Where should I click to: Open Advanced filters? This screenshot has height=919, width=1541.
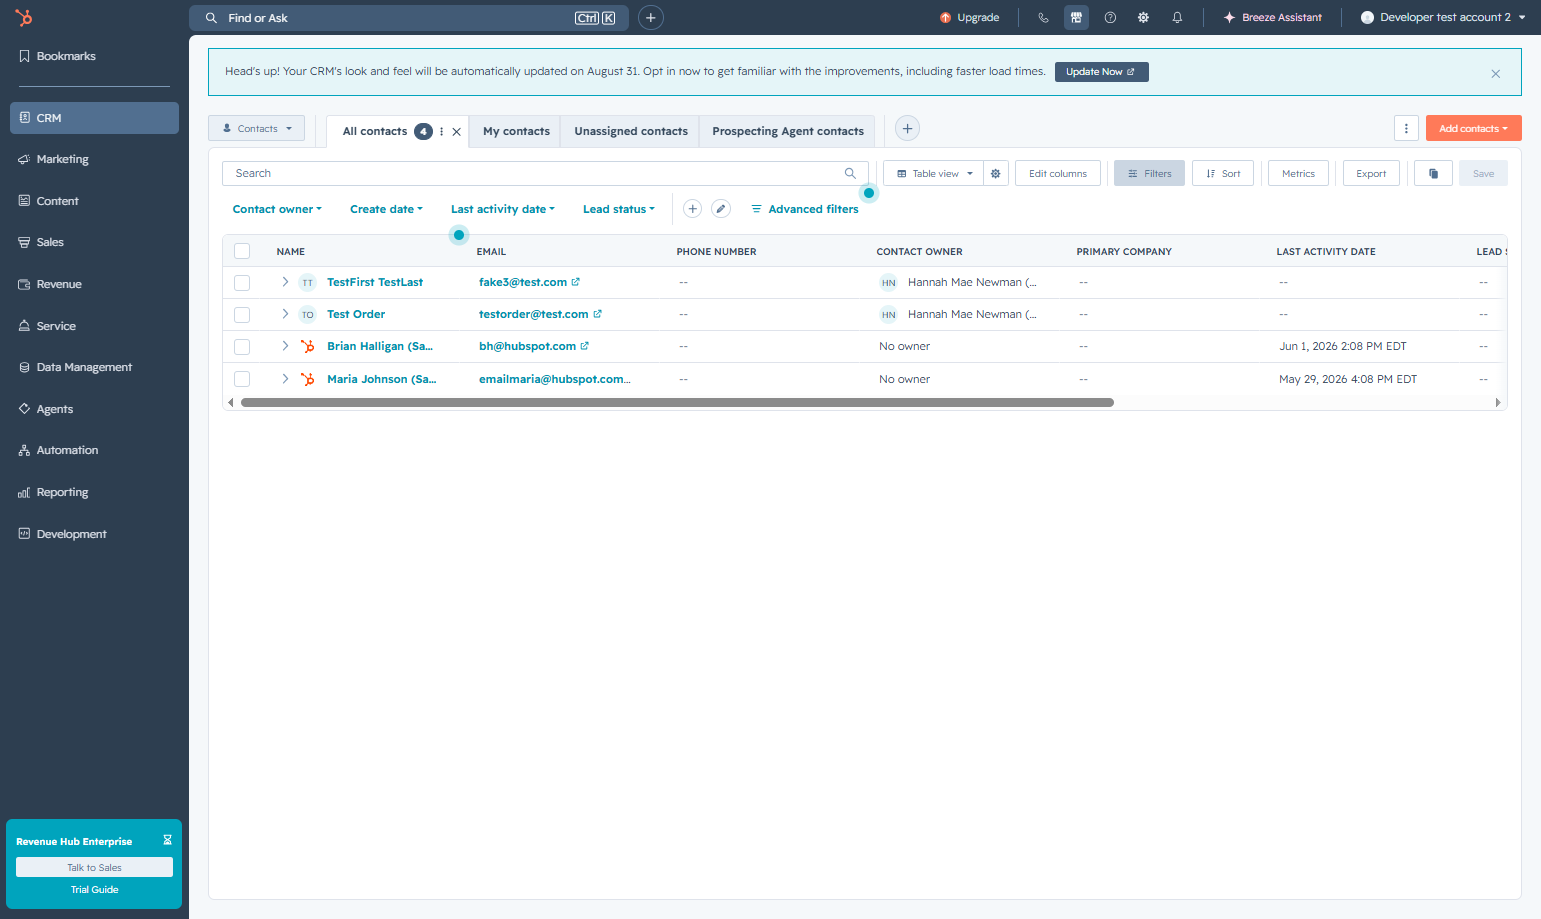tap(805, 209)
